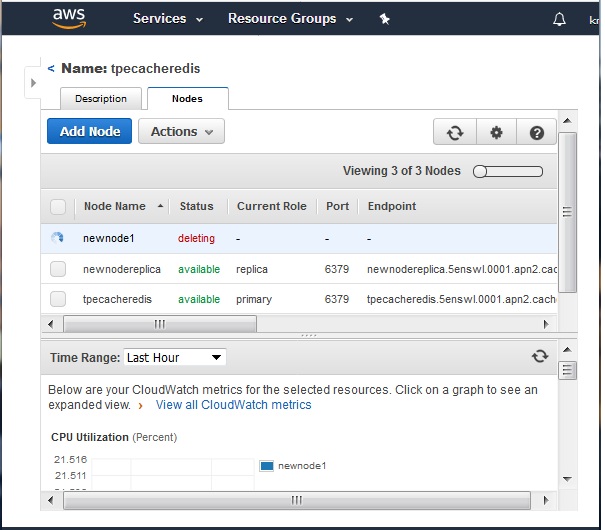Open the help question mark icon
Image resolution: width=605 pixels, height=530 pixels.
[537, 132]
